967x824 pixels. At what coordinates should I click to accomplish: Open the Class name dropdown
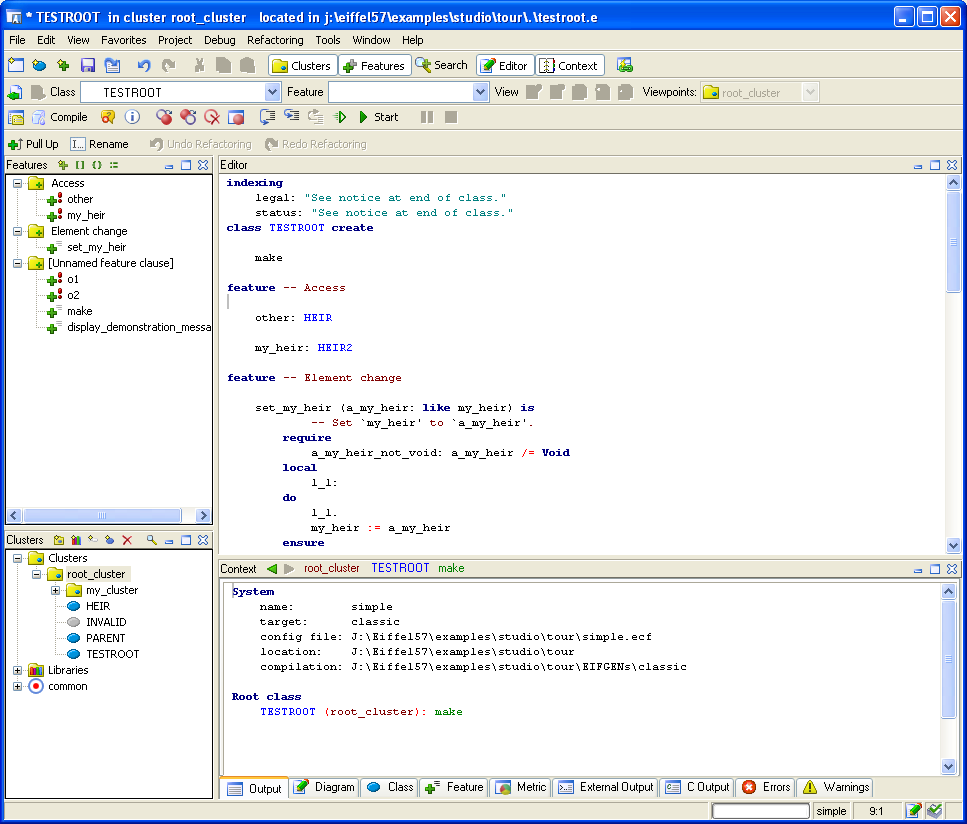272,92
